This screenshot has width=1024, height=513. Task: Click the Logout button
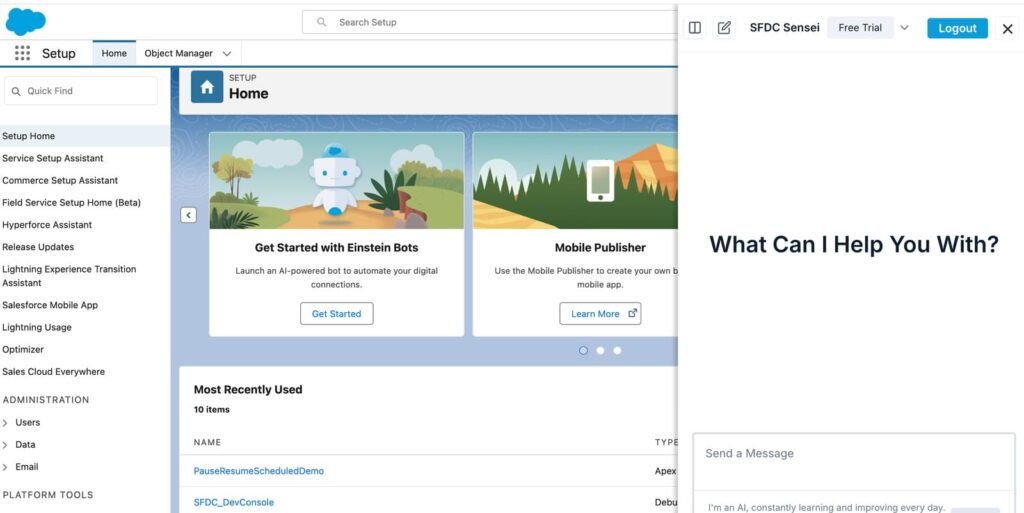point(957,28)
